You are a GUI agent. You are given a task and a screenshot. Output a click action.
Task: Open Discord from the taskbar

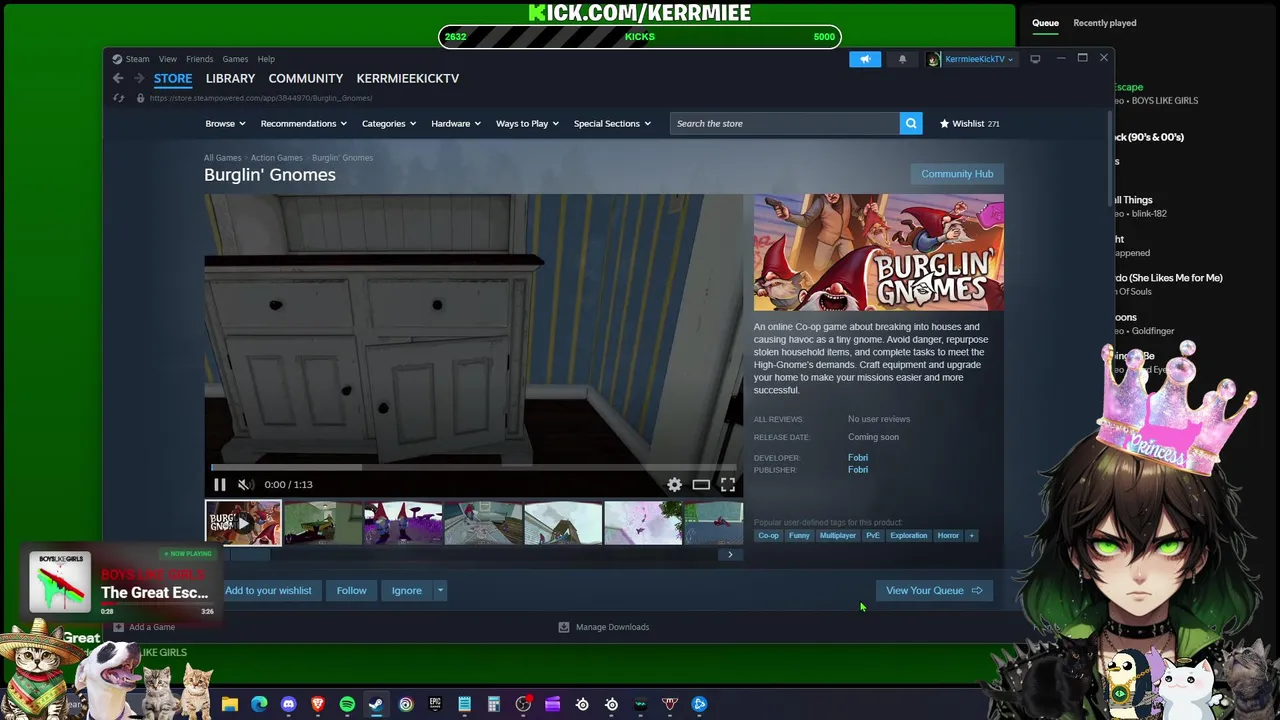coord(289,704)
